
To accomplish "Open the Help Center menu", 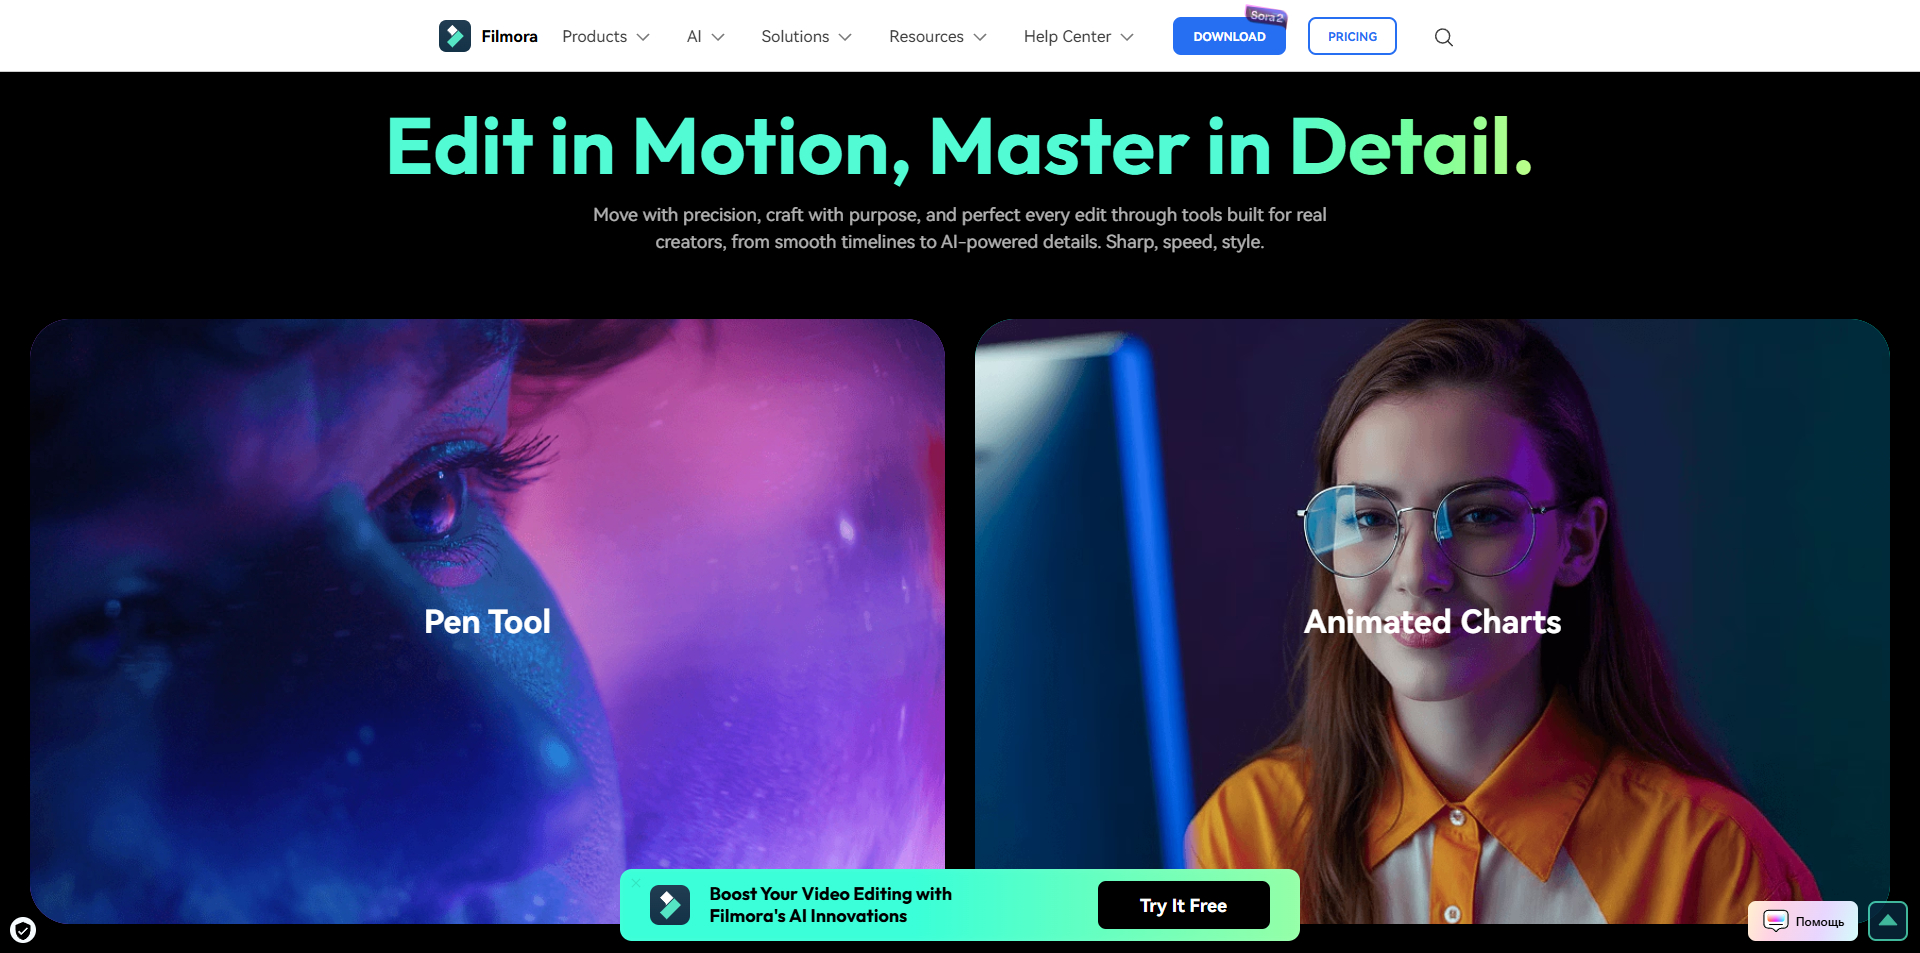I will point(1078,36).
